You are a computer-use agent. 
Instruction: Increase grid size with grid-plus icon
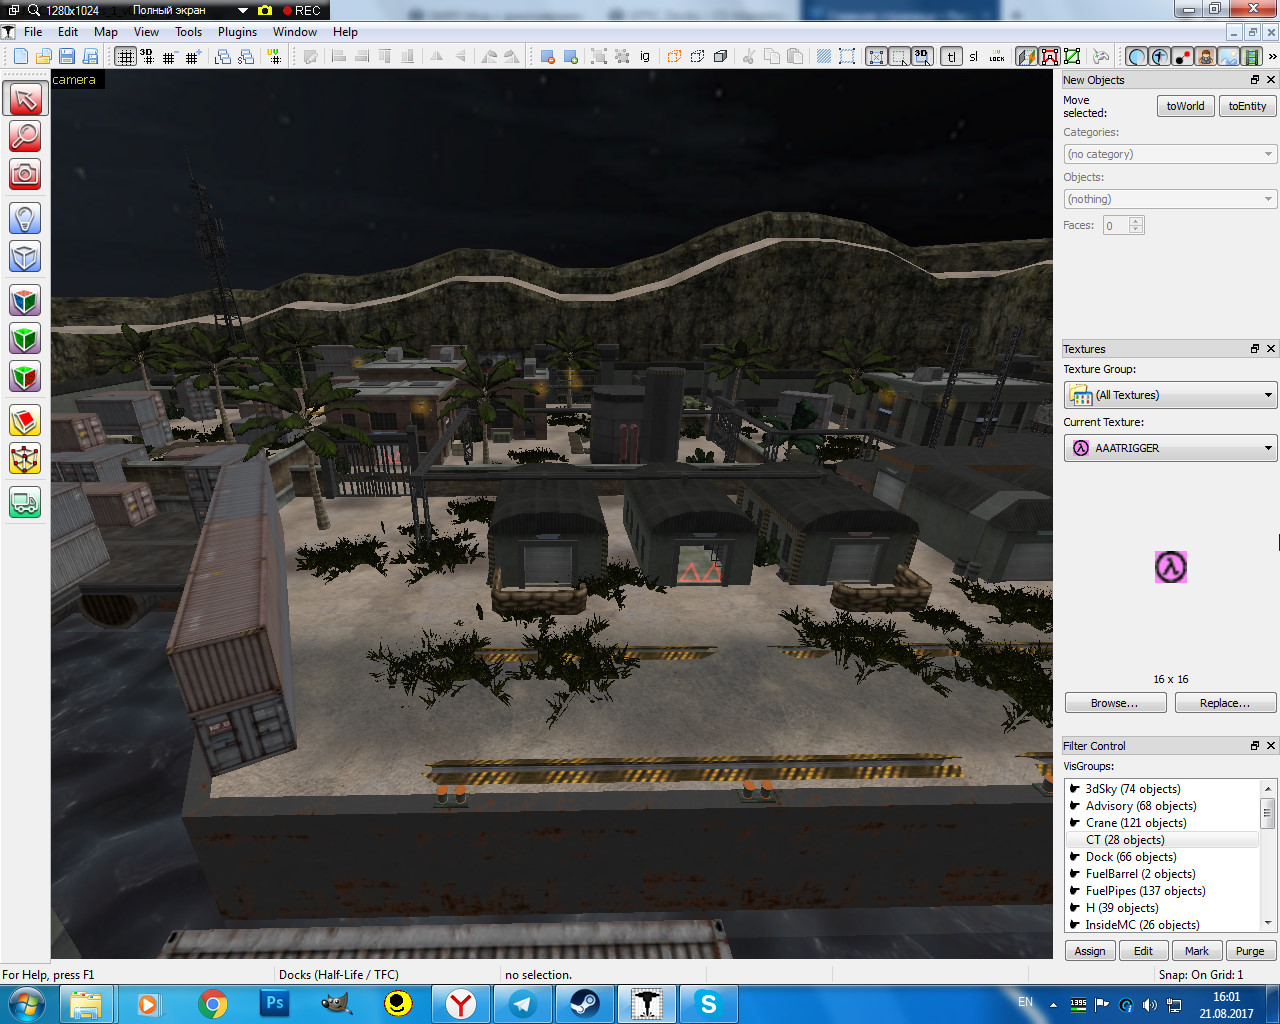coord(192,56)
